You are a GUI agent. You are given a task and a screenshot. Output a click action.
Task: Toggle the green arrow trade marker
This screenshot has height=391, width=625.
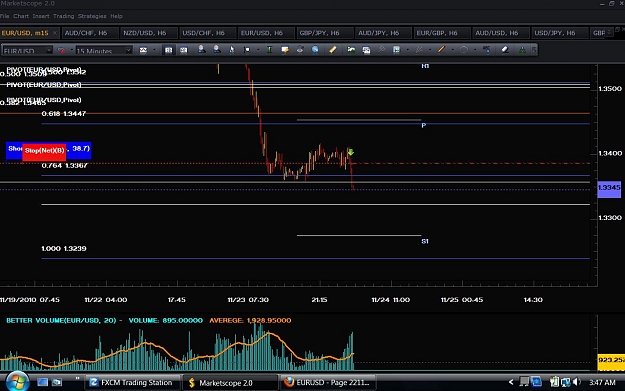(x=350, y=152)
